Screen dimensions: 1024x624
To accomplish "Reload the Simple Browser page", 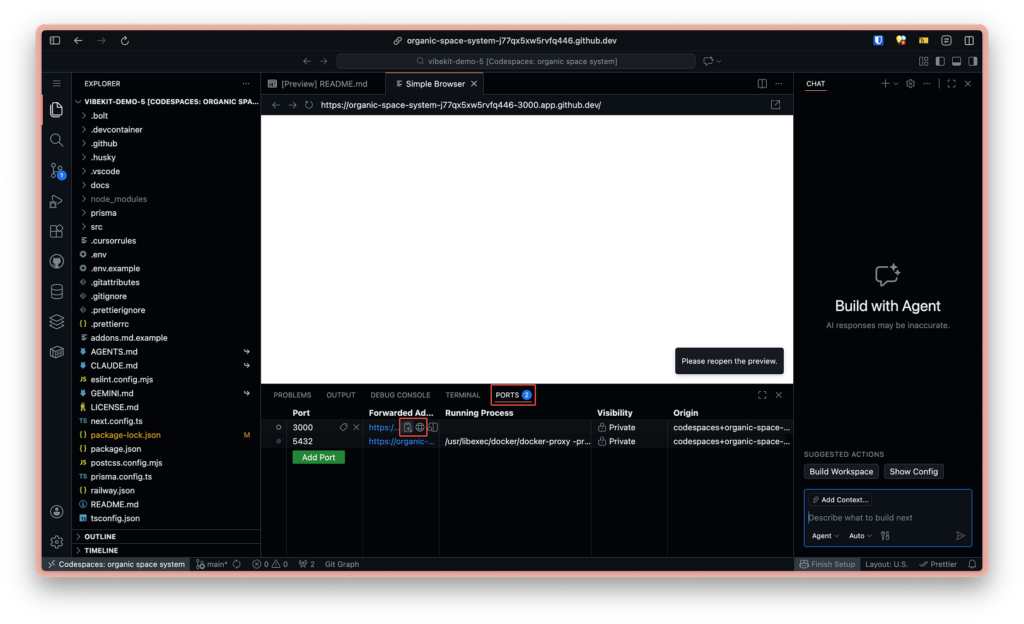I will pyautogui.click(x=309, y=105).
